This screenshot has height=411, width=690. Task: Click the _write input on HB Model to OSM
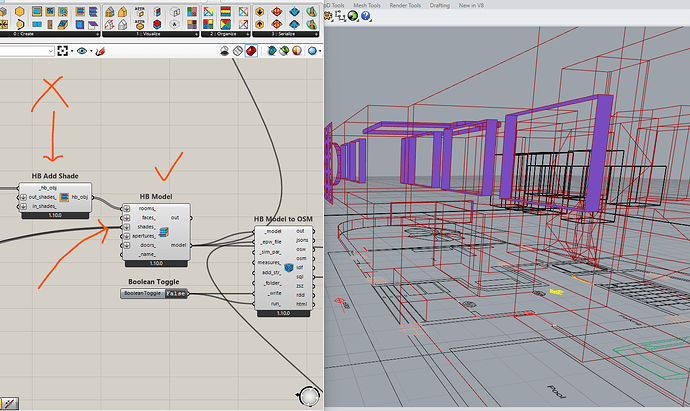pyautogui.click(x=274, y=293)
